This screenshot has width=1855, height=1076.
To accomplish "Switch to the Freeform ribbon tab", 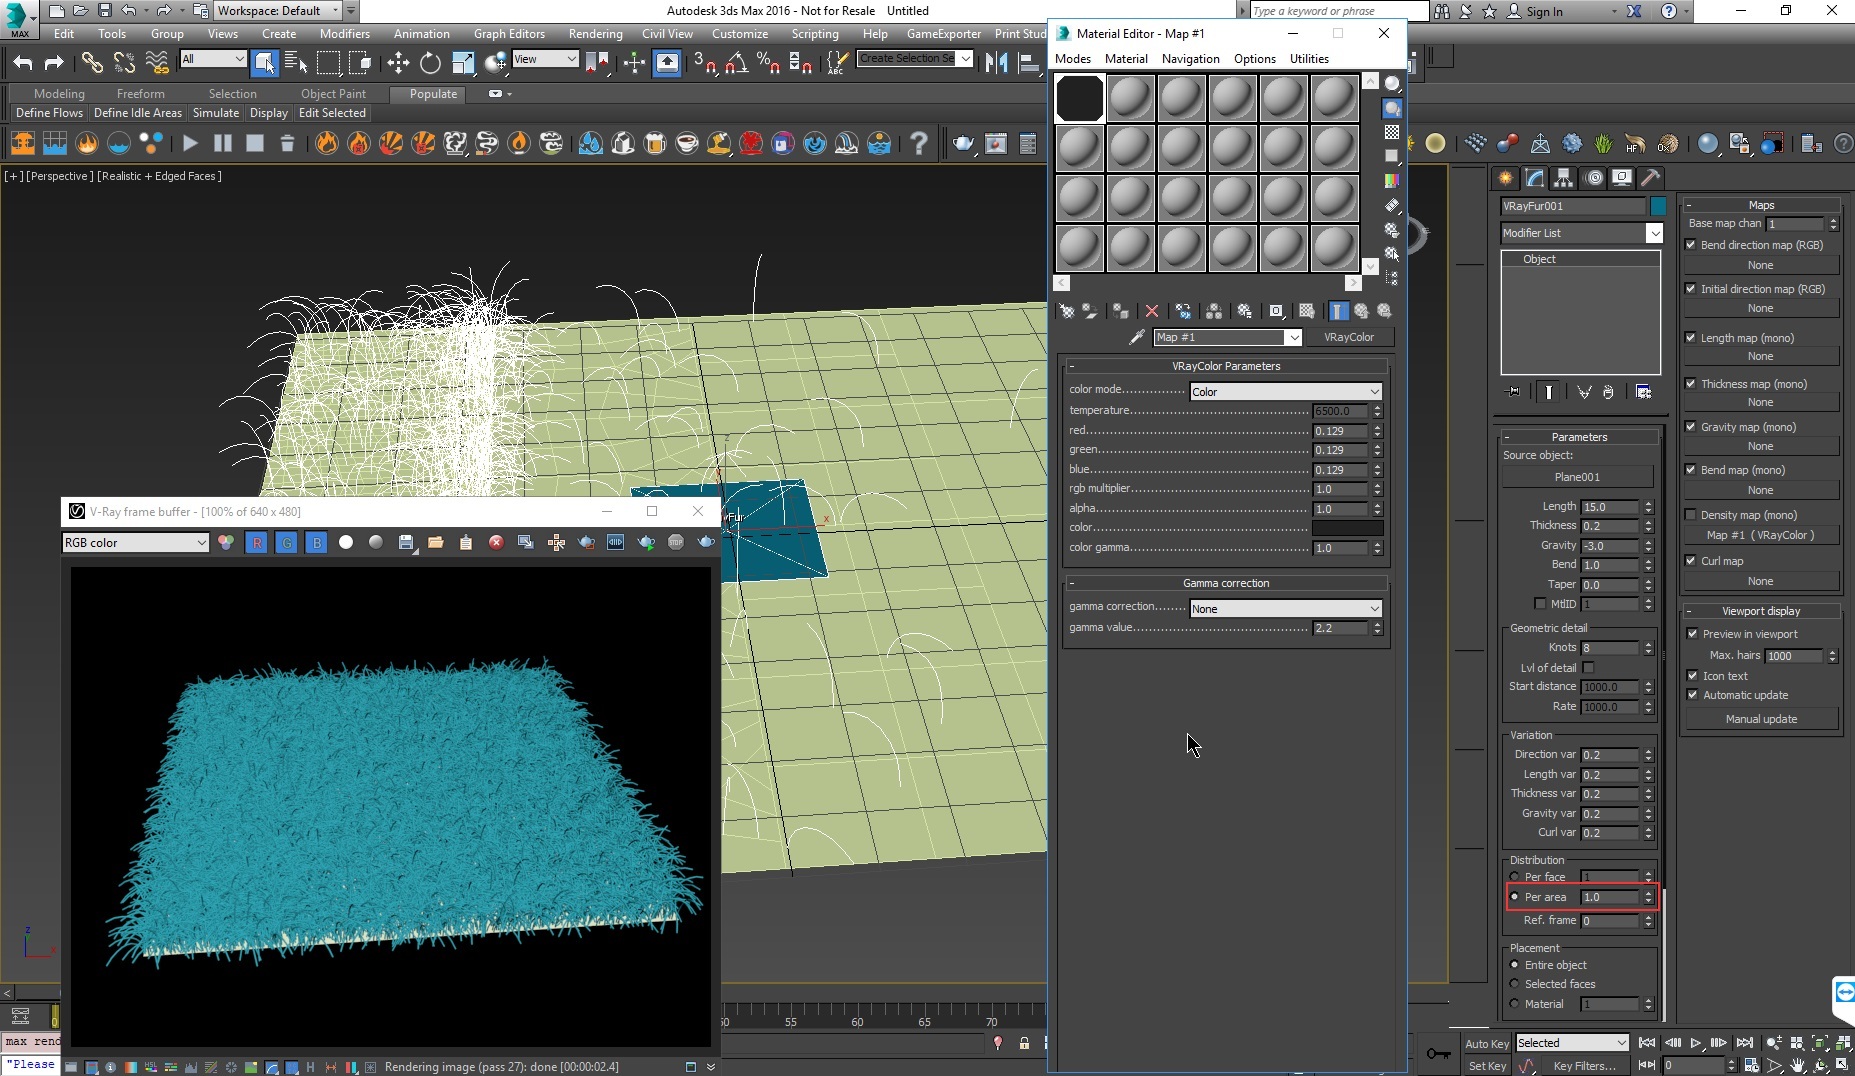I will (x=140, y=94).
